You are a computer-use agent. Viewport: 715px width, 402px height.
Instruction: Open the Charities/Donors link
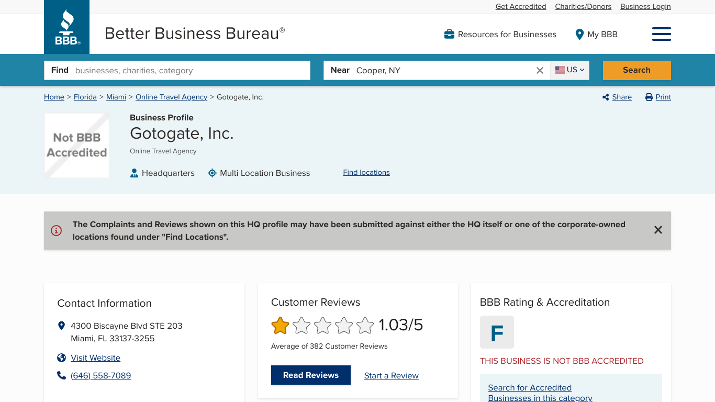tap(583, 6)
